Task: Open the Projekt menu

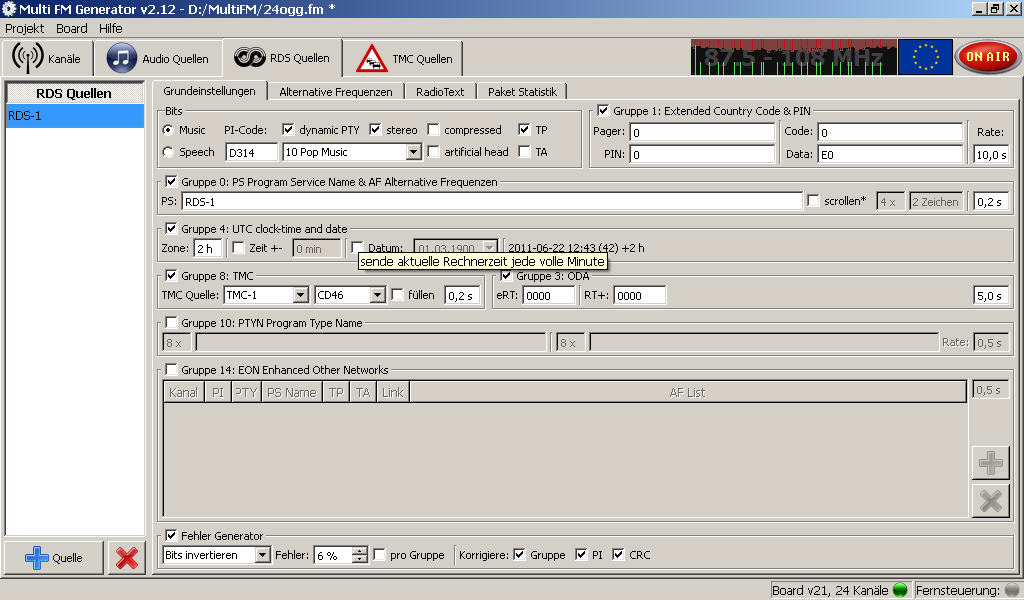Action: (x=25, y=28)
